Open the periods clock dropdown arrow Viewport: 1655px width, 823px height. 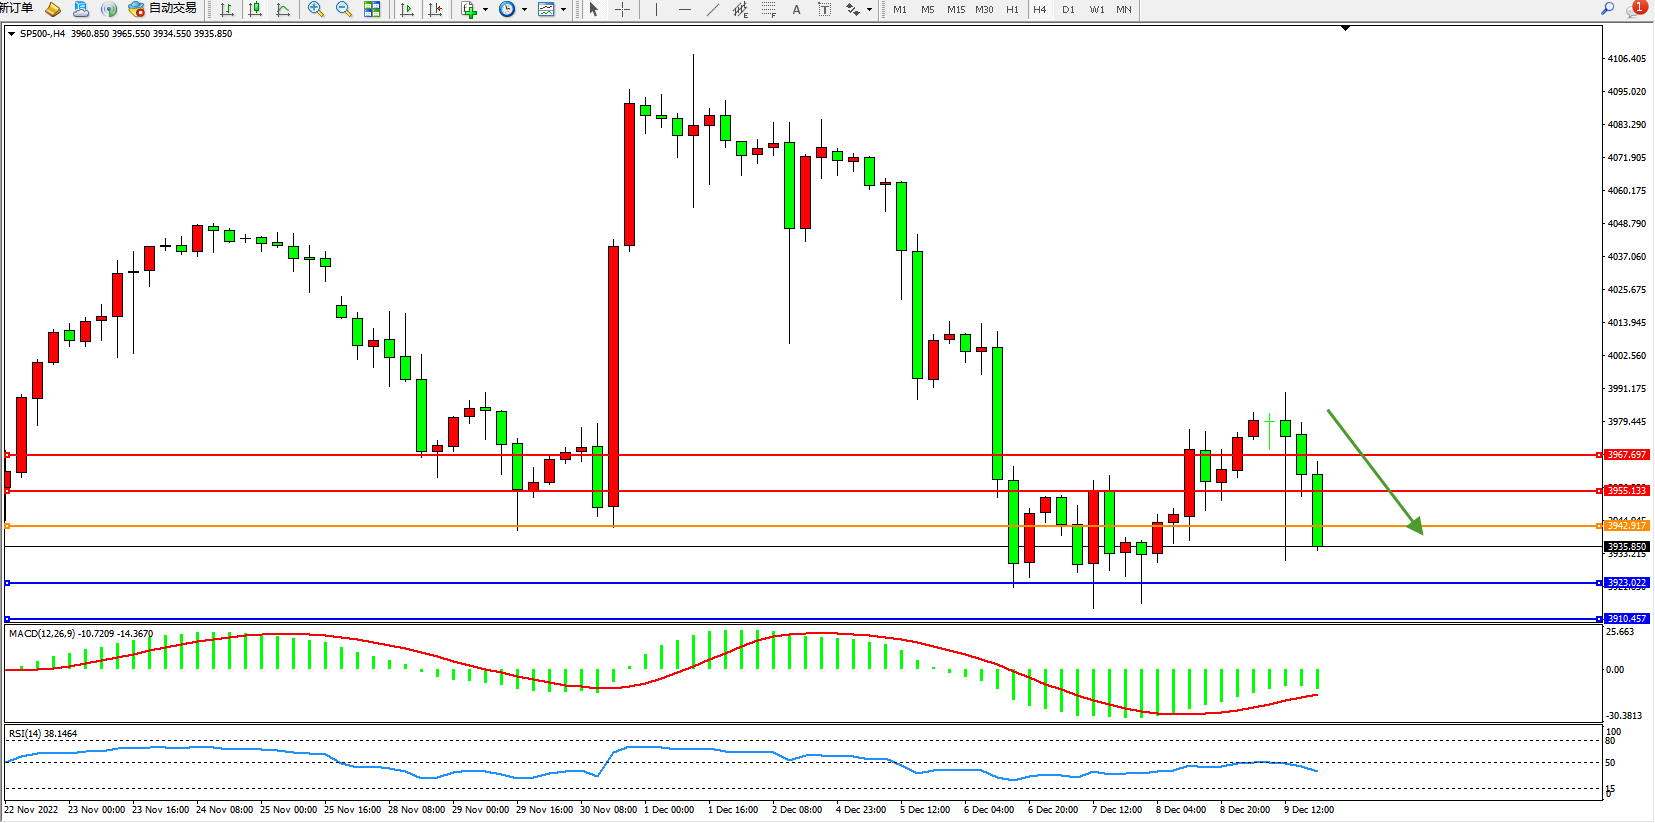(524, 10)
